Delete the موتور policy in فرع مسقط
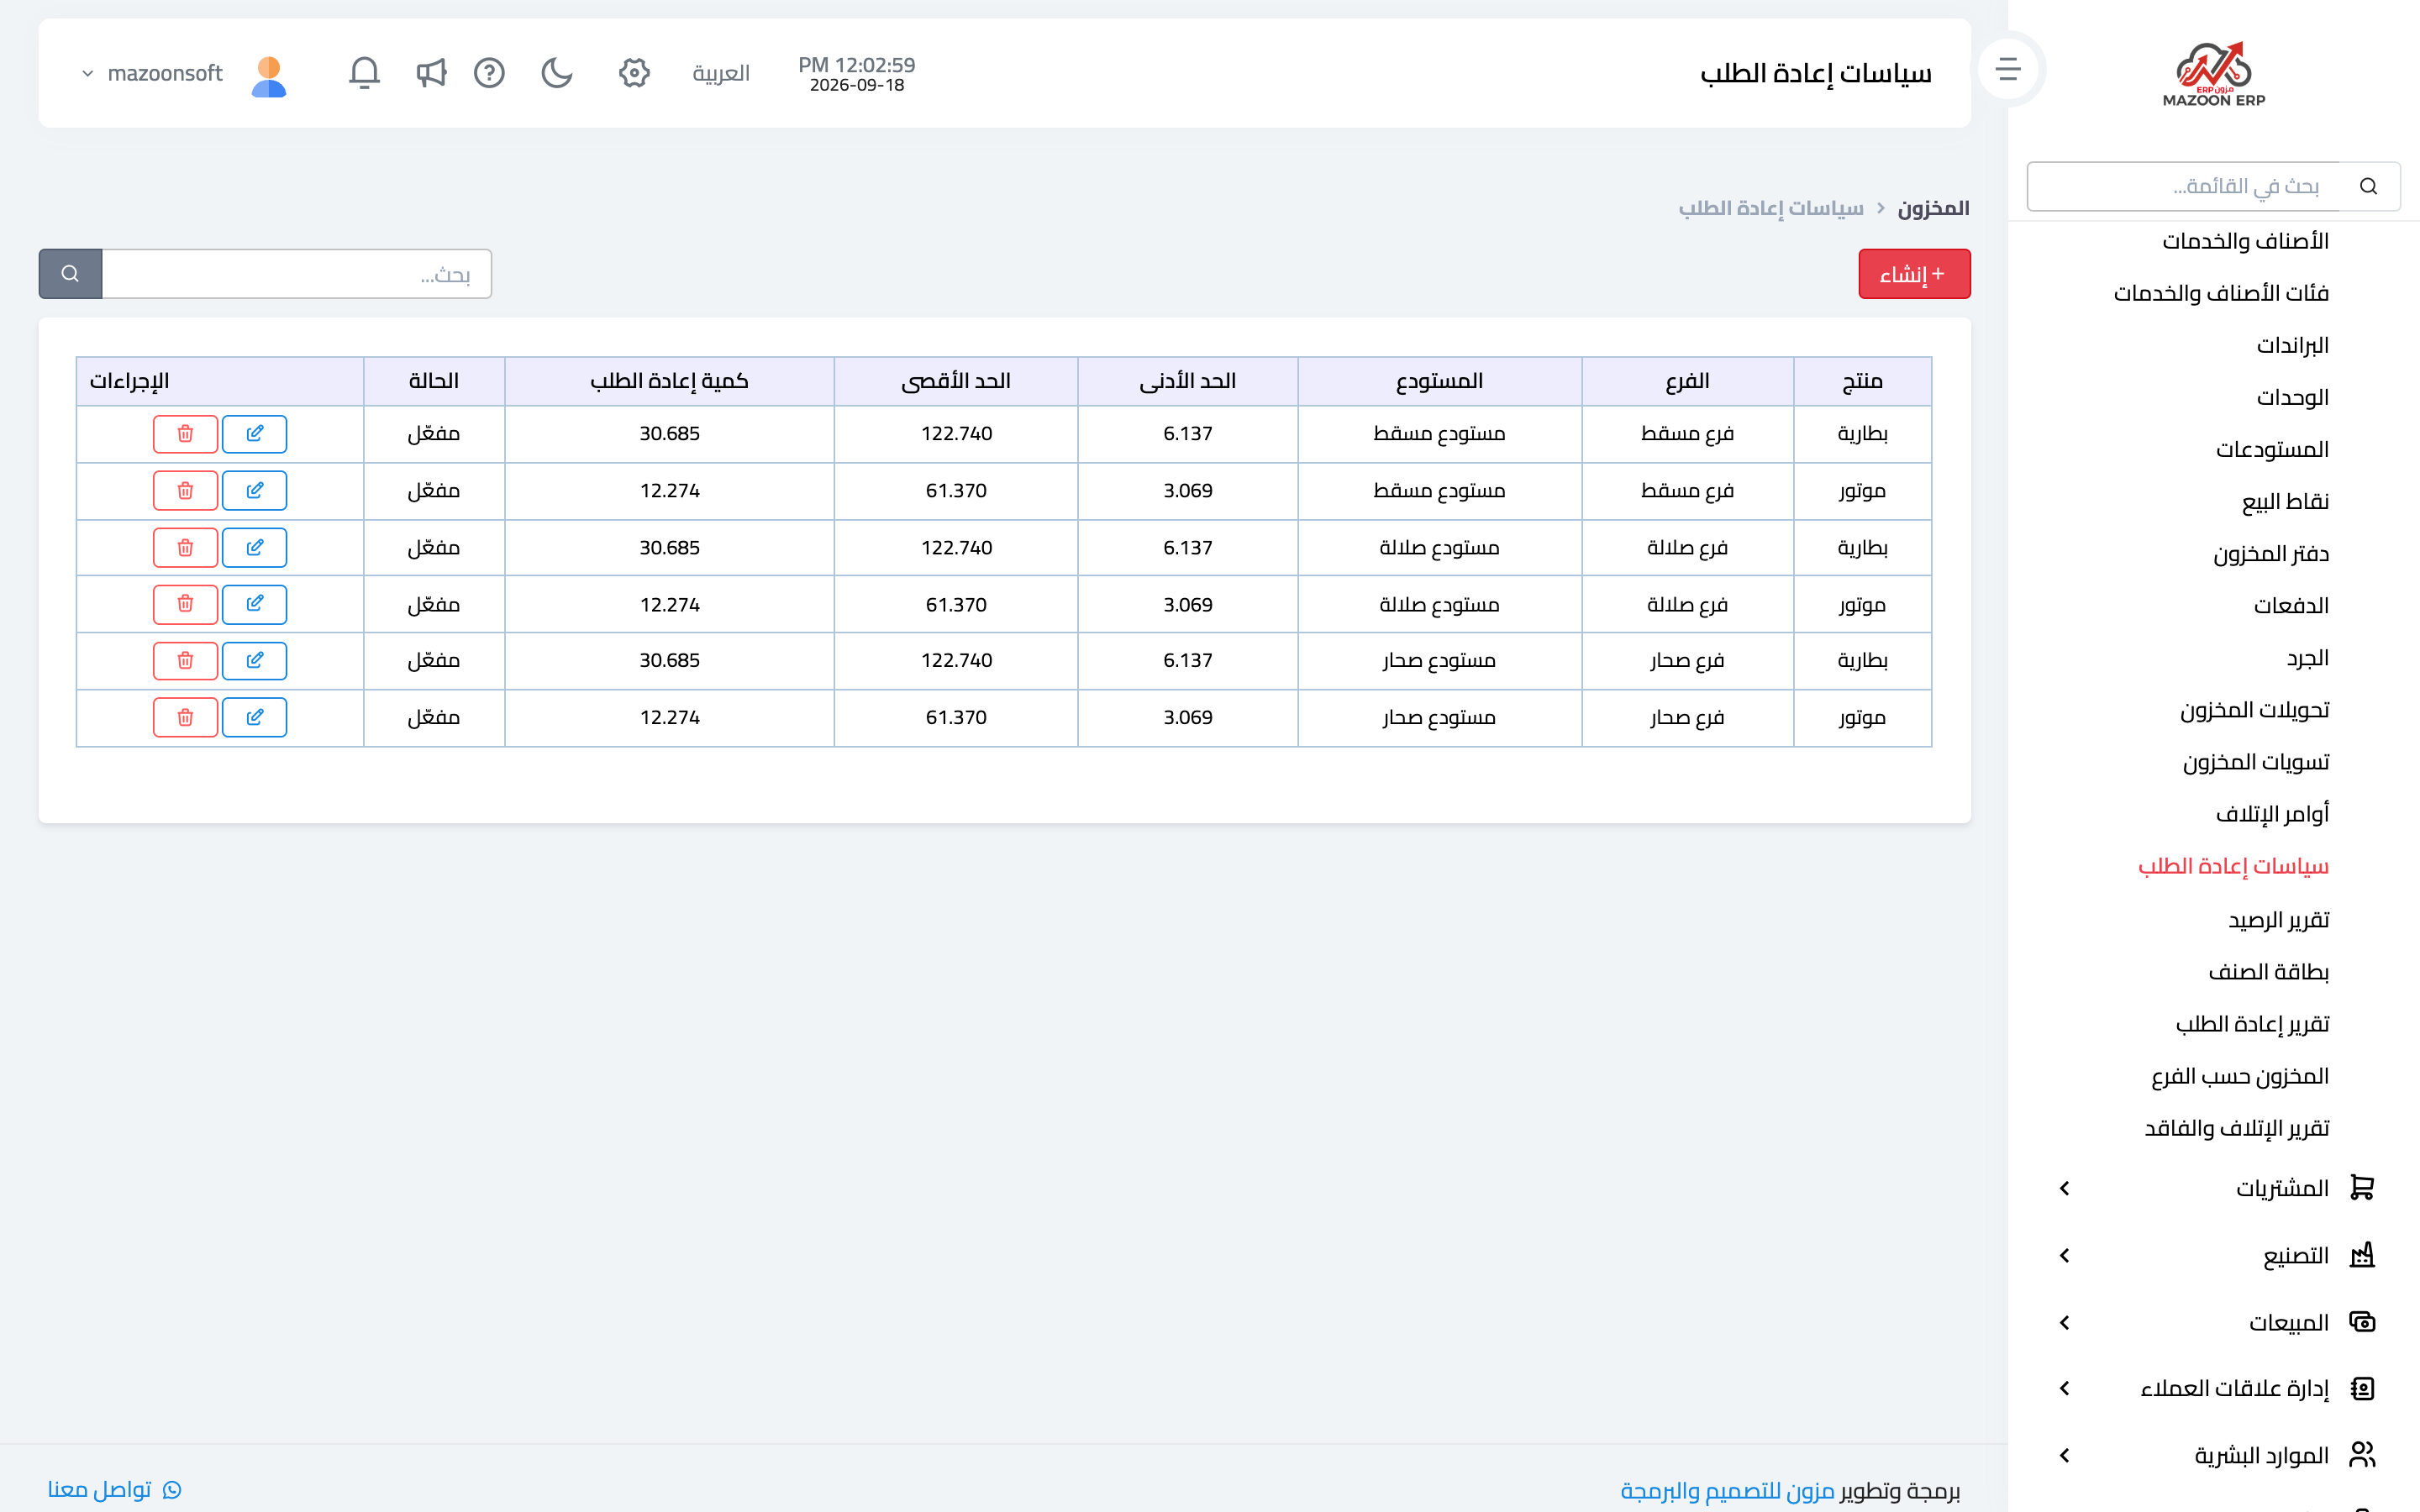 coord(185,491)
